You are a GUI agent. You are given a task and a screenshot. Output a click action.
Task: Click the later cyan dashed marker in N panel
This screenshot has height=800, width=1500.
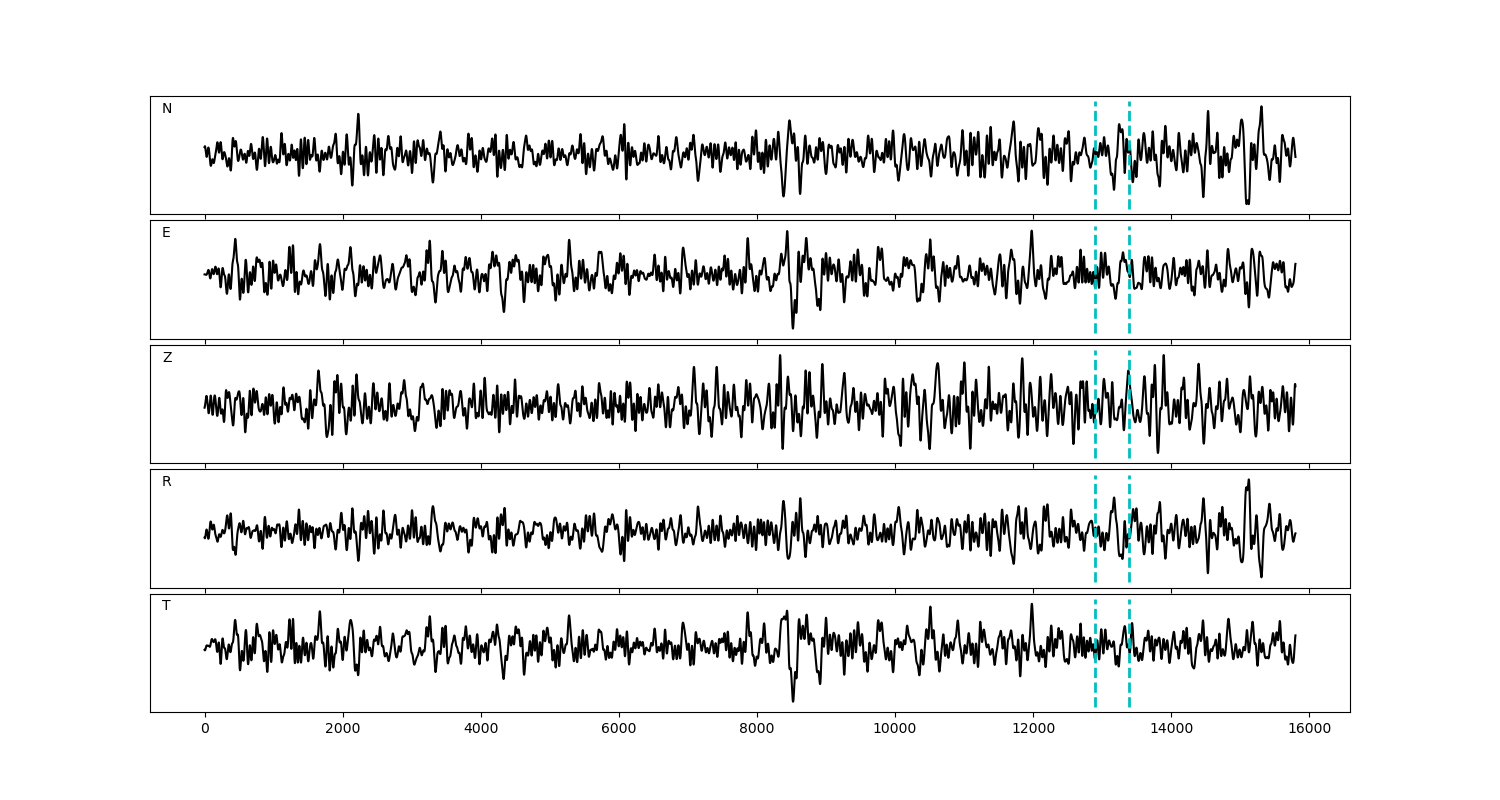pyautogui.click(x=1129, y=155)
